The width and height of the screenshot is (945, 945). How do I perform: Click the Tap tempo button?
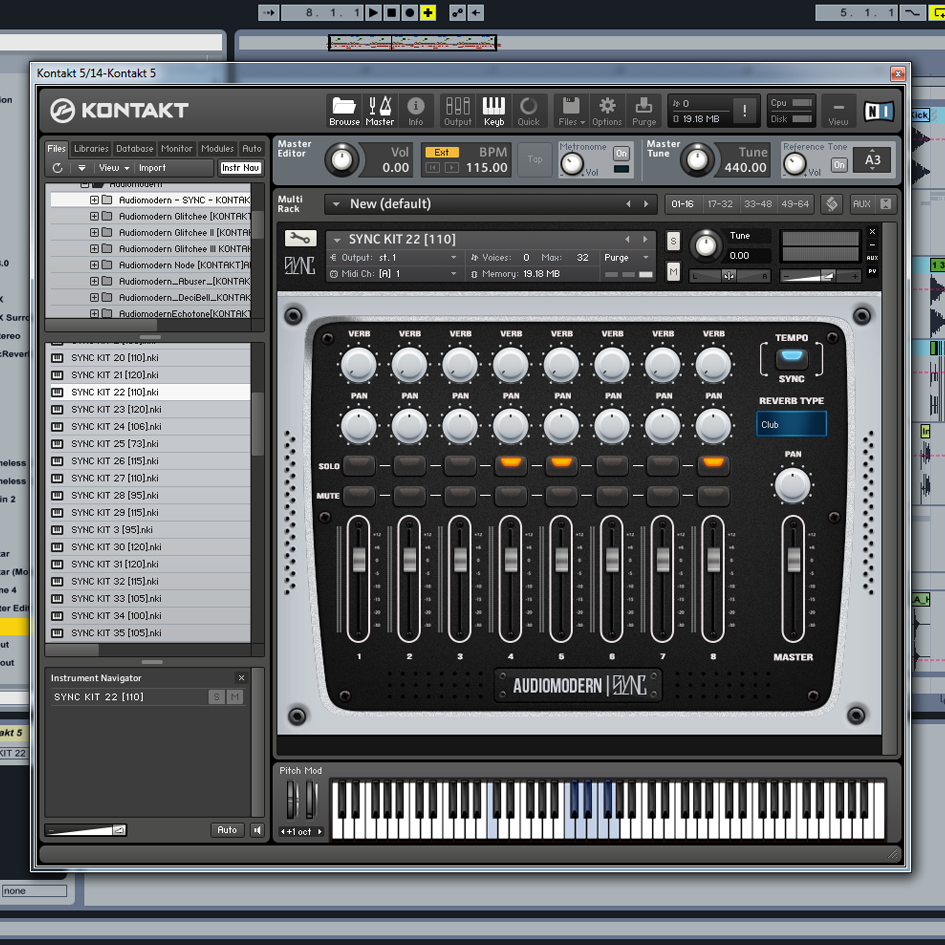coord(535,160)
